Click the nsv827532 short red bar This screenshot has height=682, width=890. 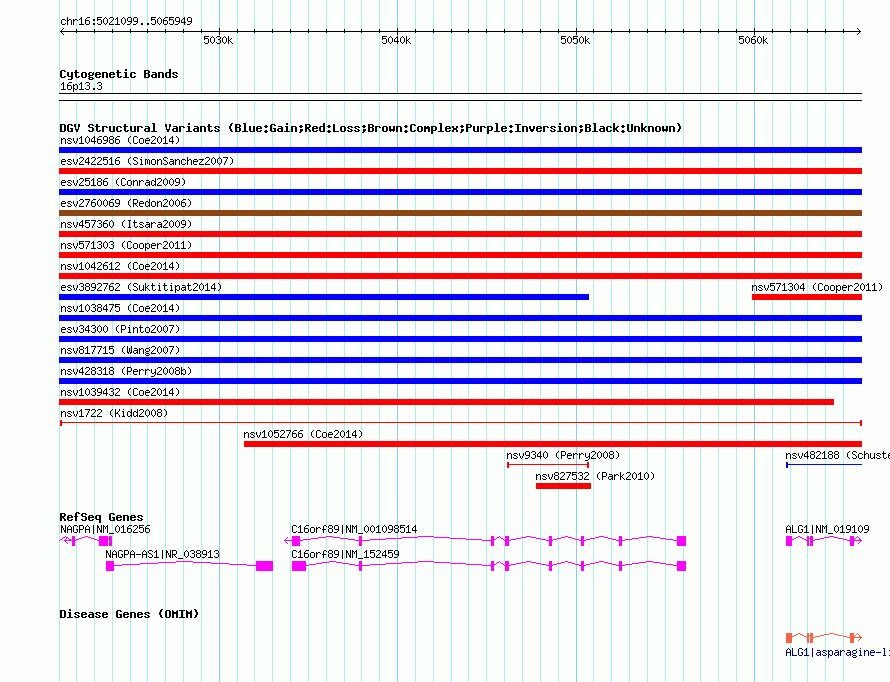(x=564, y=486)
